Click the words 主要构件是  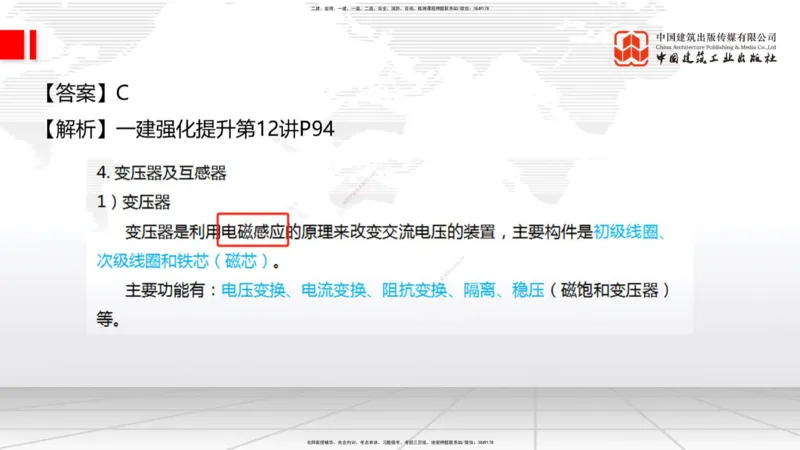pyautogui.click(x=553, y=232)
